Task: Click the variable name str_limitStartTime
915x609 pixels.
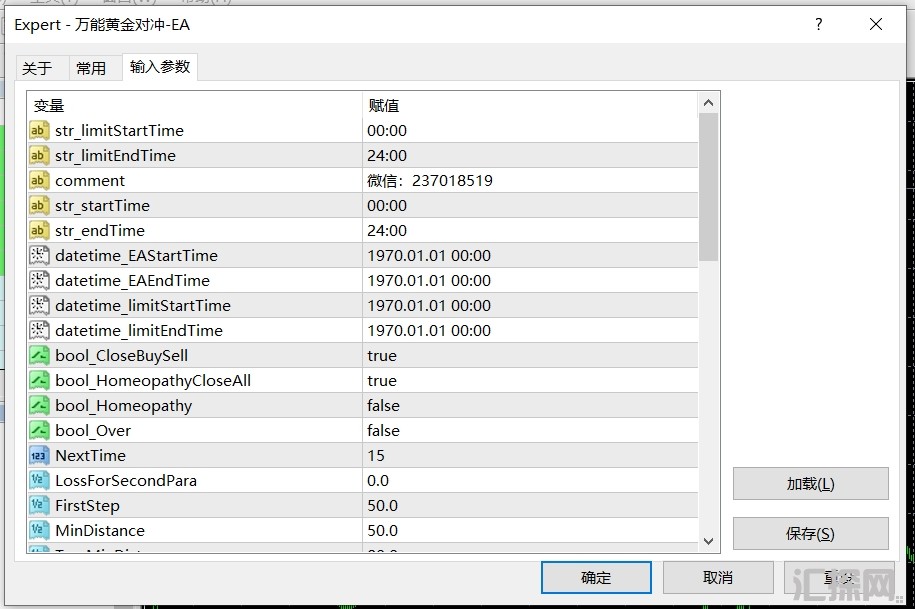Action: [x=120, y=131]
